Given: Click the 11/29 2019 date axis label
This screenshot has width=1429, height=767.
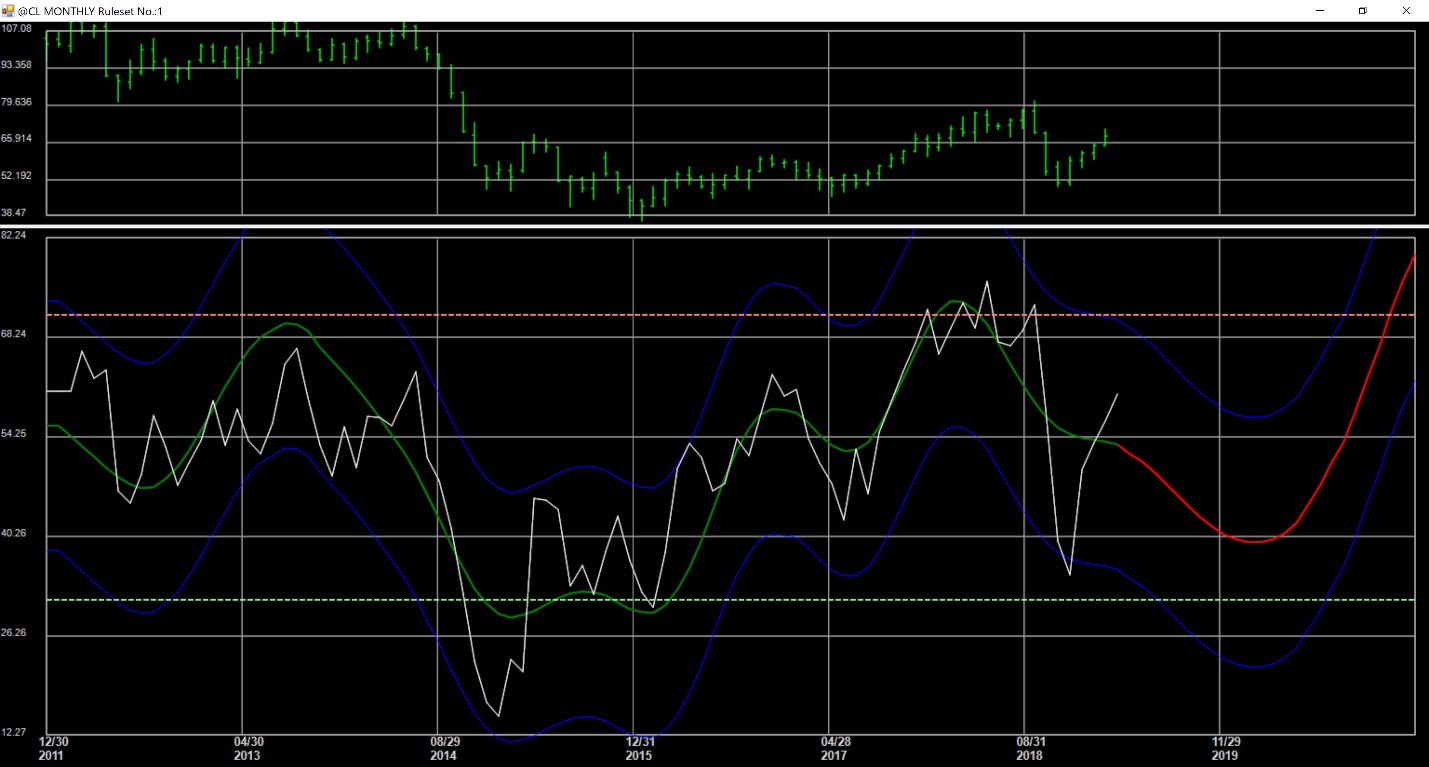Looking at the screenshot, I should [x=1226, y=746].
